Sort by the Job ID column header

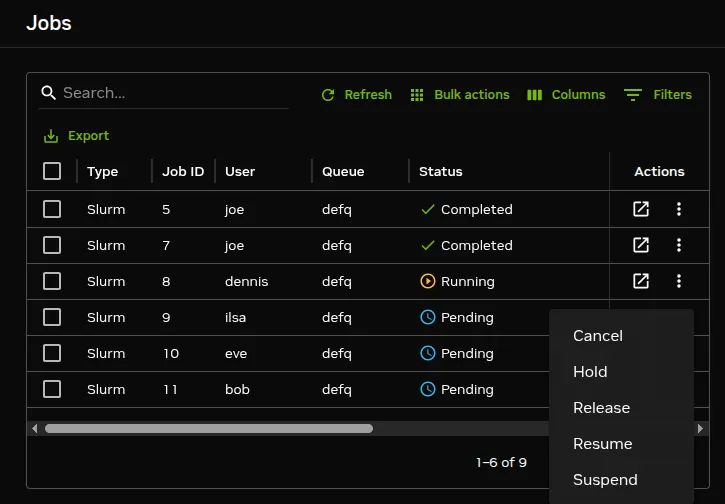183,172
